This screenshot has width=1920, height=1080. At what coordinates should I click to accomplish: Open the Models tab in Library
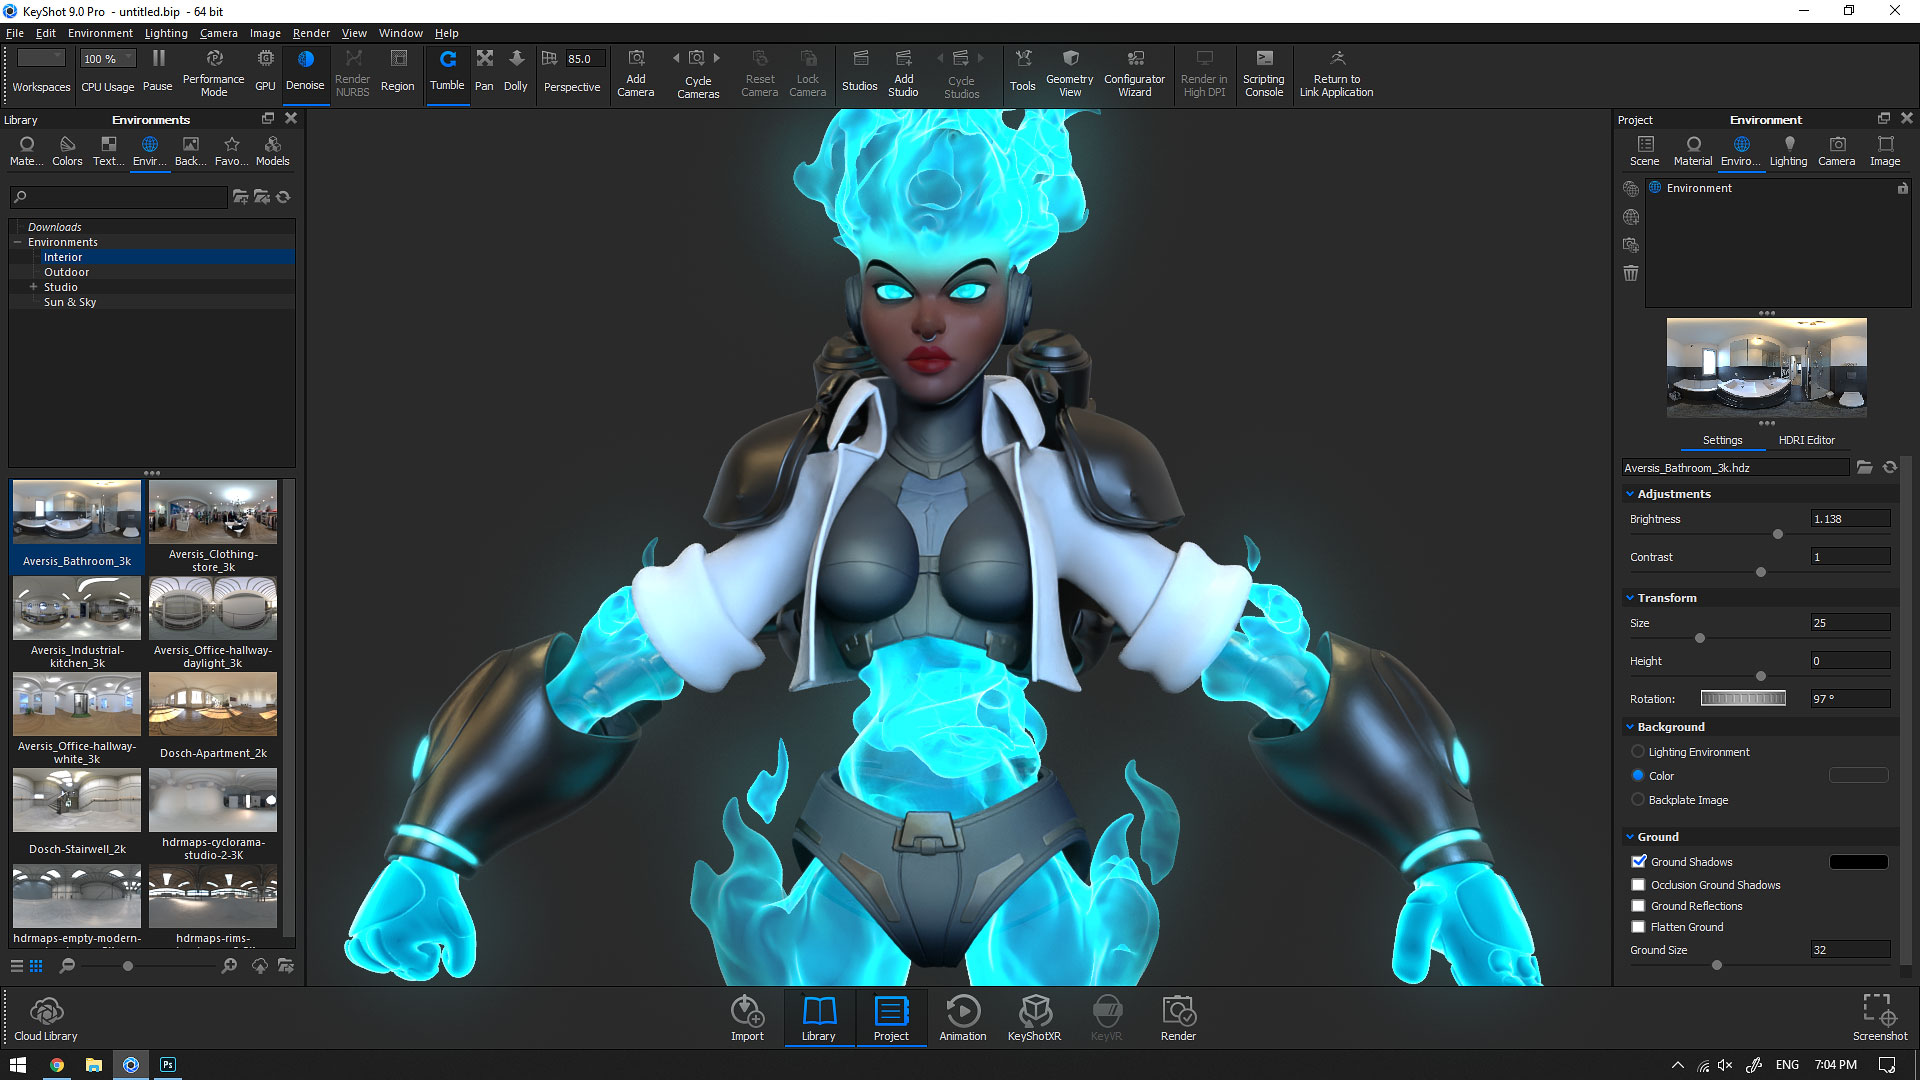(272, 151)
